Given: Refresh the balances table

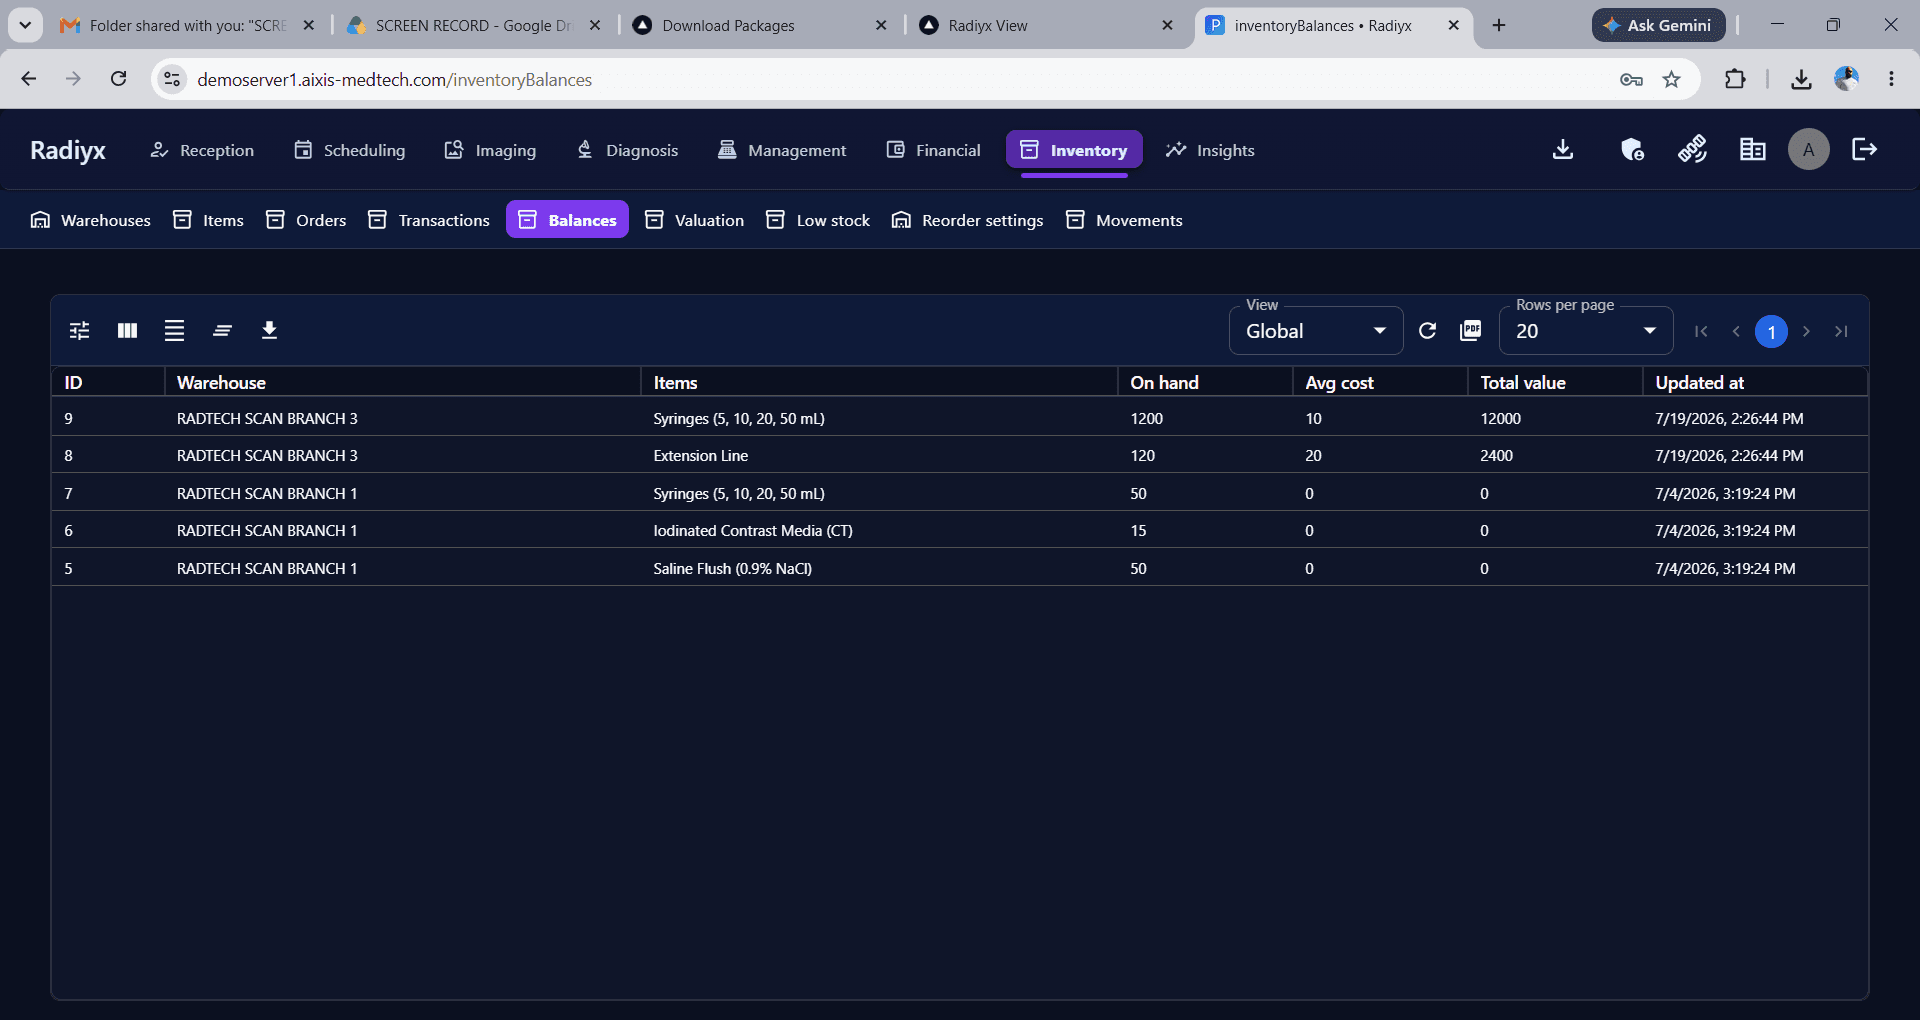Looking at the screenshot, I should pyautogui.click(x=1427, y=331).
